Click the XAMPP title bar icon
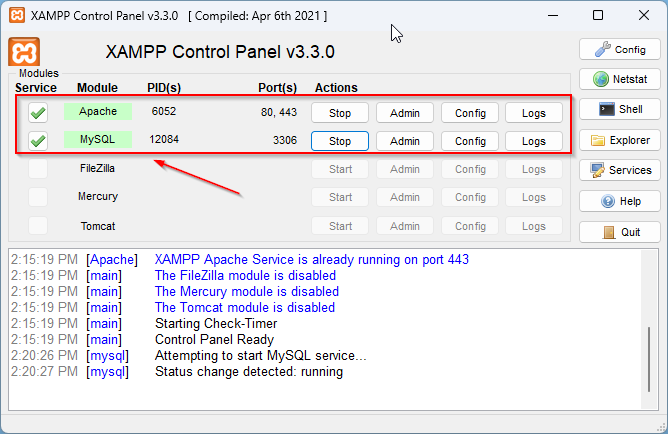 pyautogui.click(x=17, y=15)
